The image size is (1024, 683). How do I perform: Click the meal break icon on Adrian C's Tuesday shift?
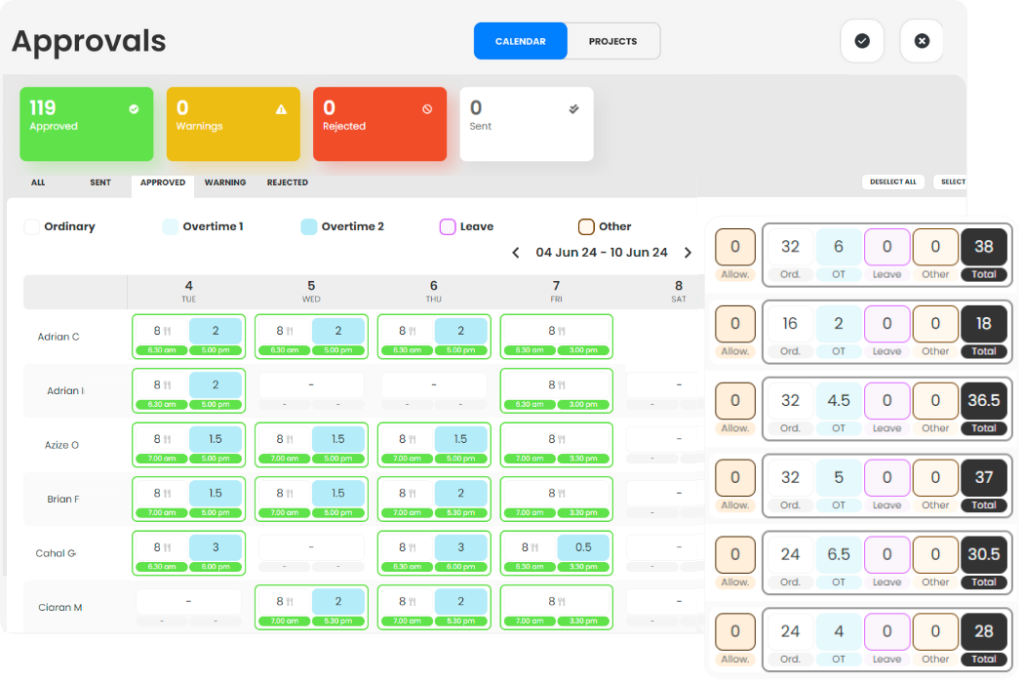[167, 330]
